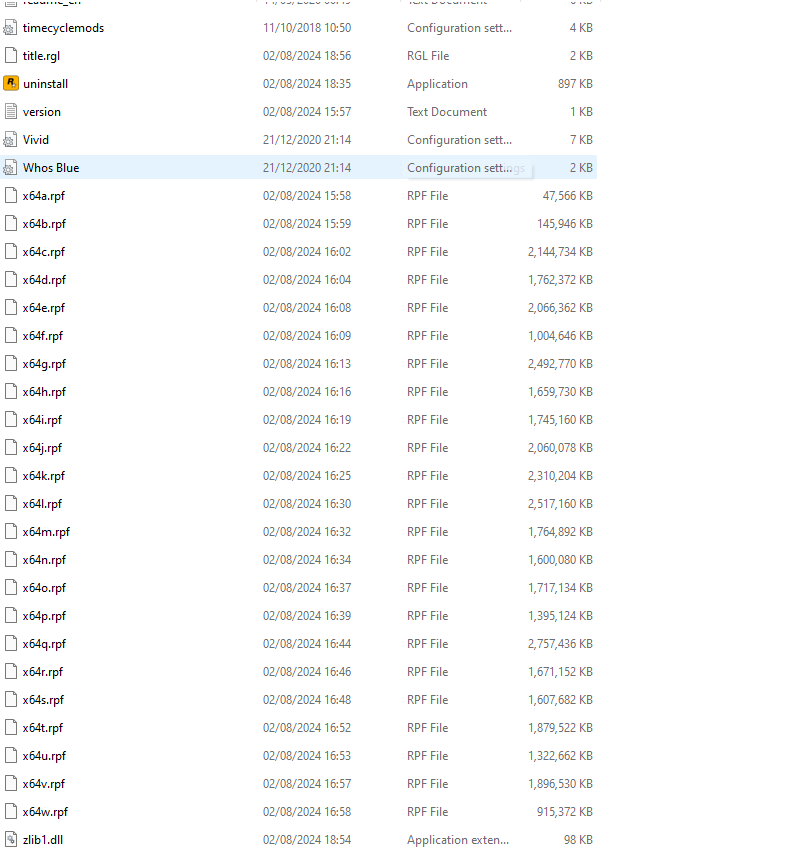Click the size 1,896,530 KB
796x864 pixels.
pyautogui.click(x=560, y=784)
